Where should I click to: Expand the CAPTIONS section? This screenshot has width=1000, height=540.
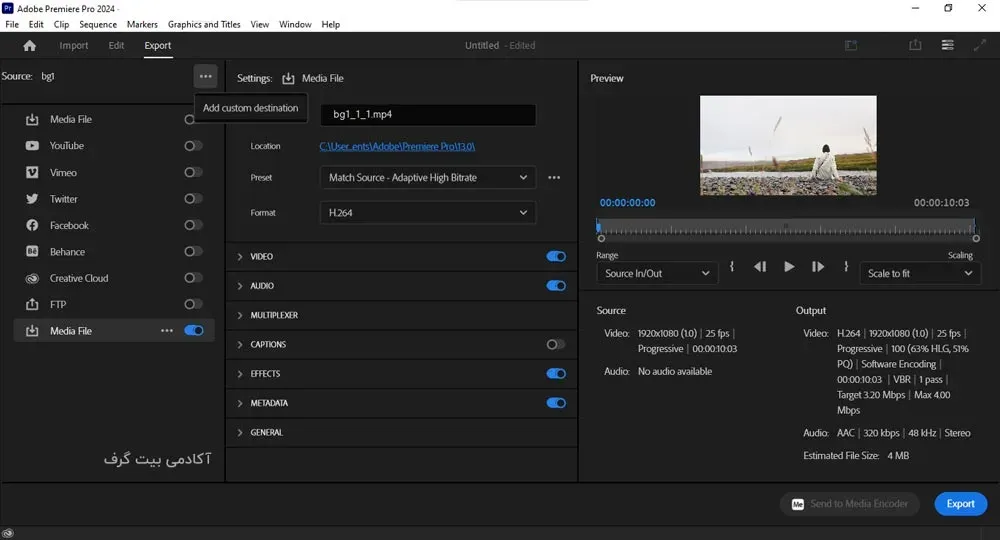240,344
